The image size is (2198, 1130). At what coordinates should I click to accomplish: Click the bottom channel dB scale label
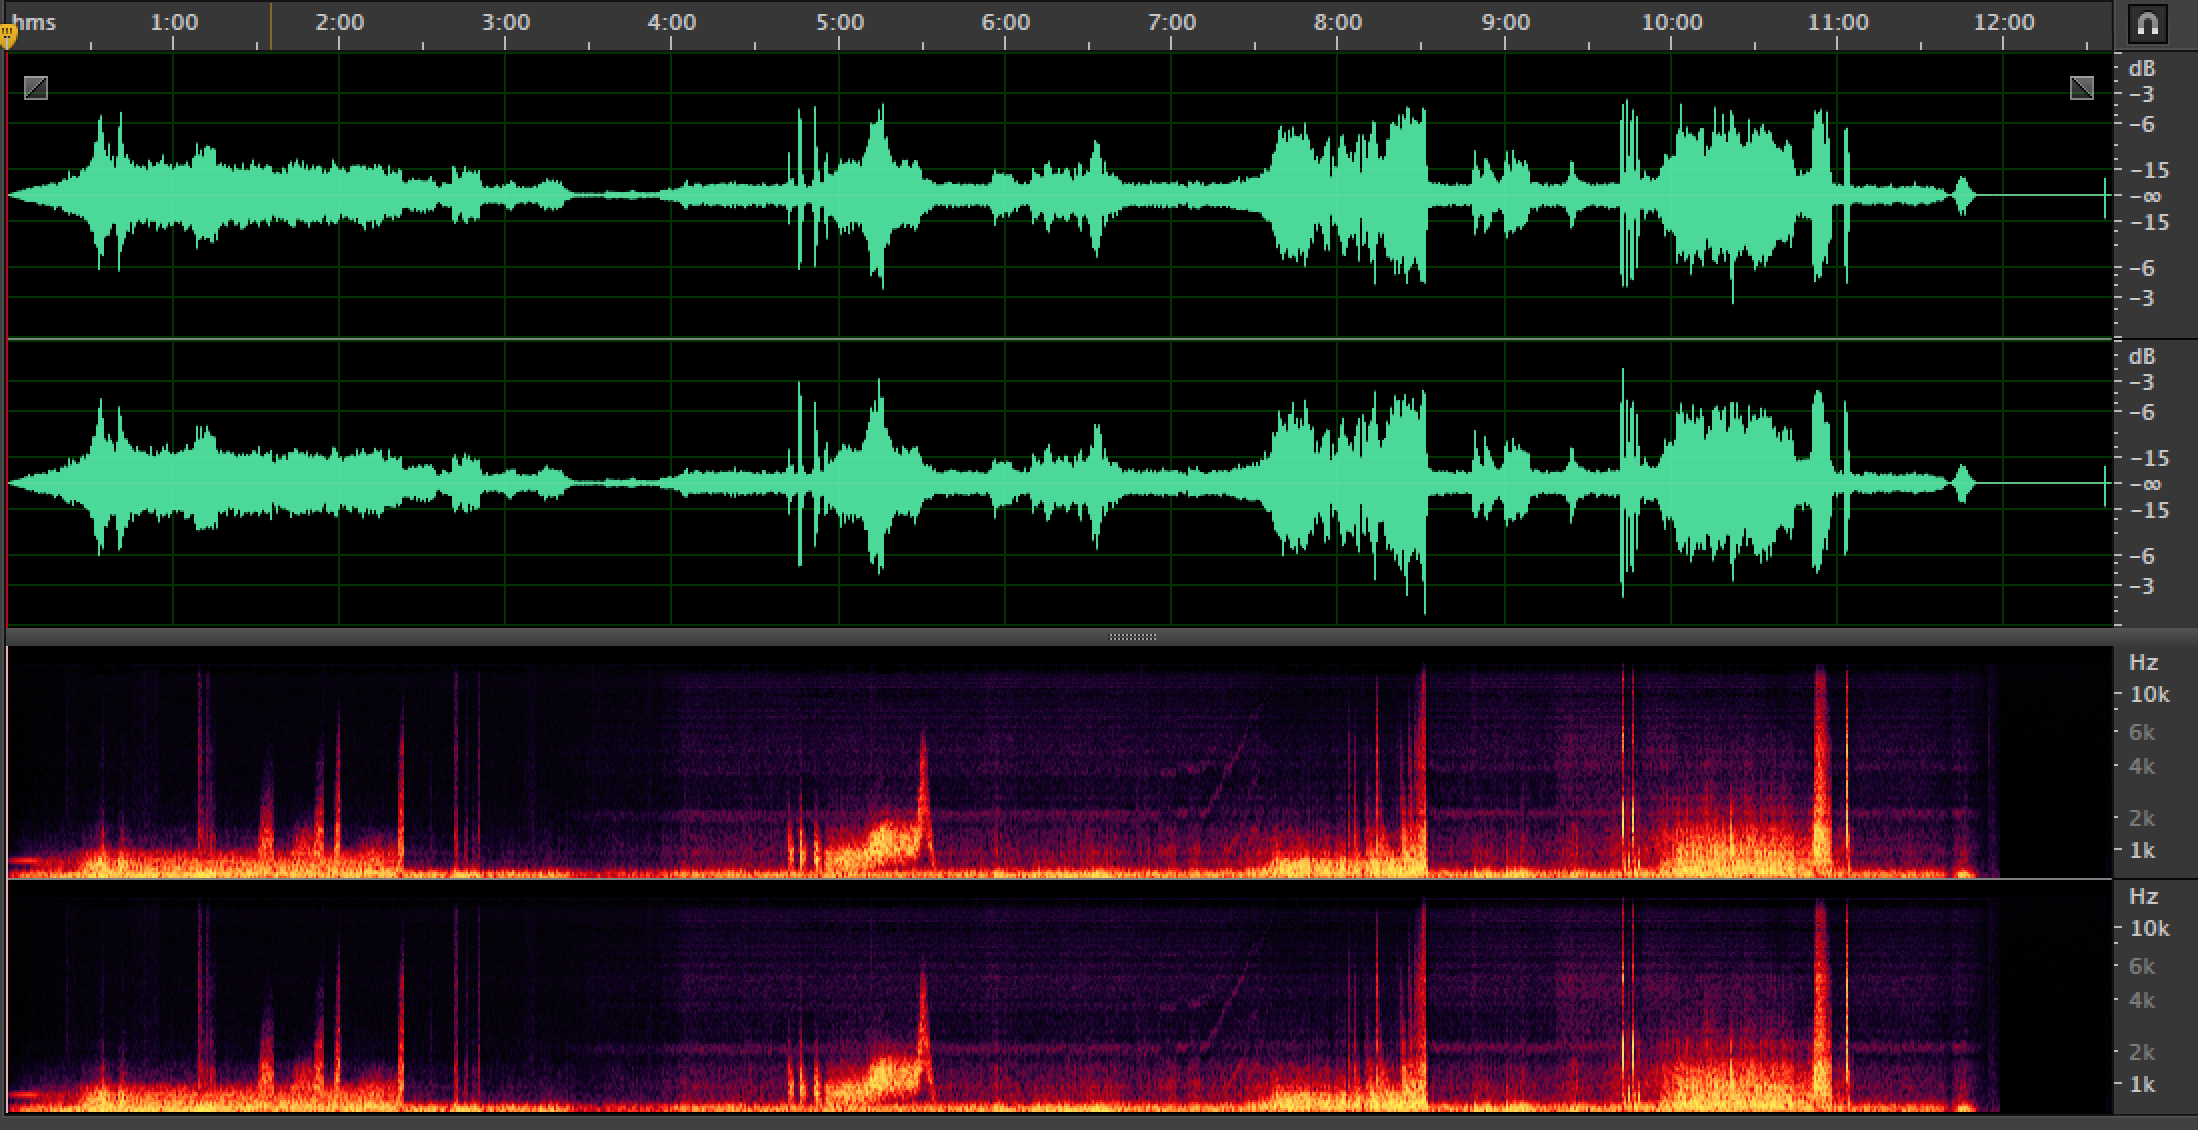(x=2142, y=357)
